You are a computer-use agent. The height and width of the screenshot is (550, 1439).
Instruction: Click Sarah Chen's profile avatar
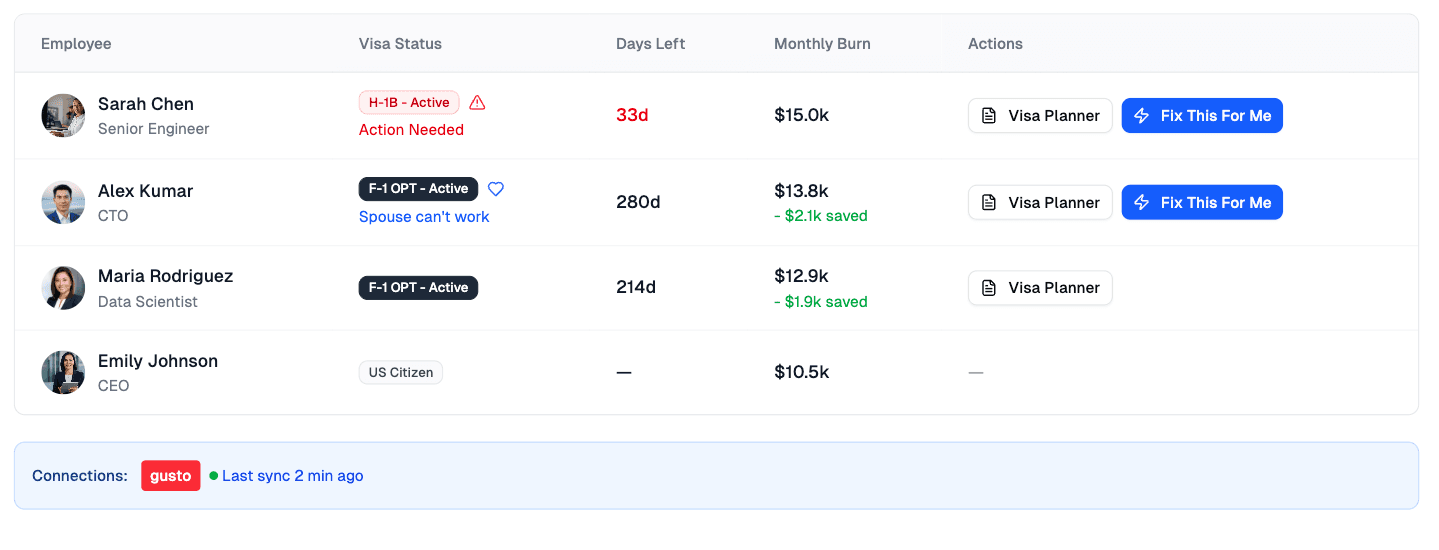pos(63,116)
